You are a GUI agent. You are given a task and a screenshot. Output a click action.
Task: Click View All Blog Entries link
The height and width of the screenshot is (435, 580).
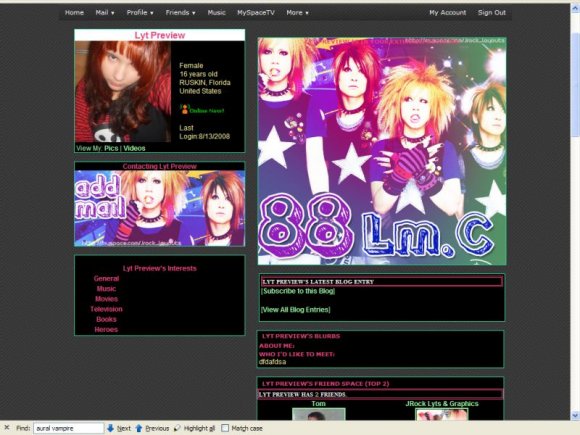point(296,310)
